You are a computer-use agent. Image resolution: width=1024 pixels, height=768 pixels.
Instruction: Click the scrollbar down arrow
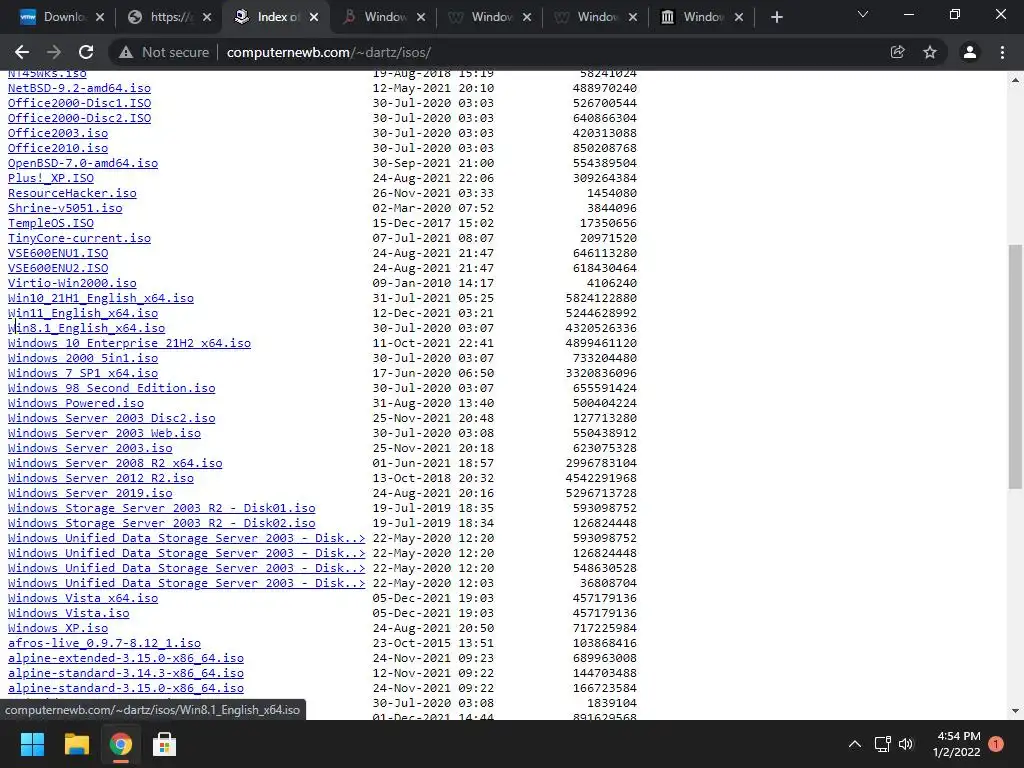tap(1015, 711)
